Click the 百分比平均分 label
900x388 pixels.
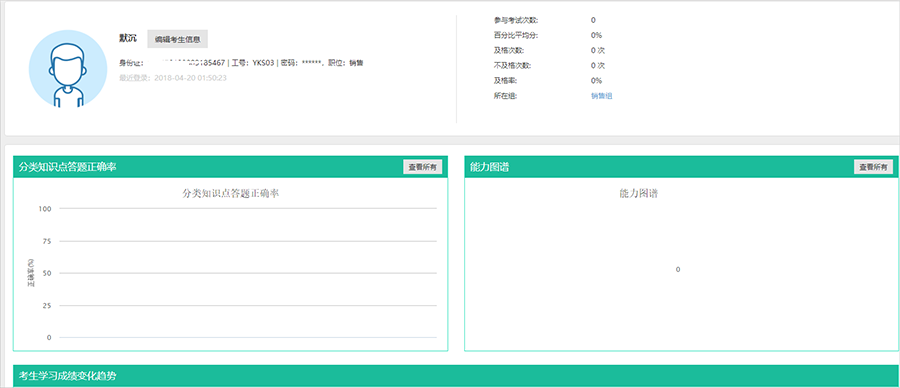pos(516,35)
